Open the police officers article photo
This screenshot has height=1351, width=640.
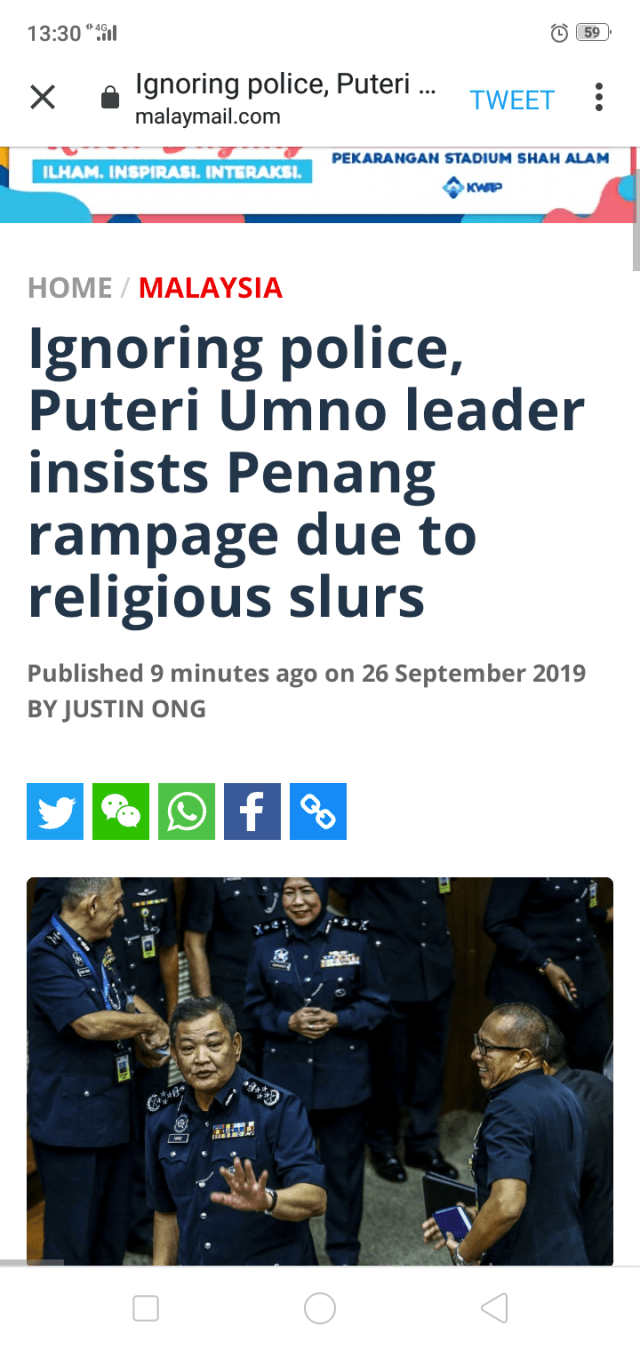[x=320, y=1071]
